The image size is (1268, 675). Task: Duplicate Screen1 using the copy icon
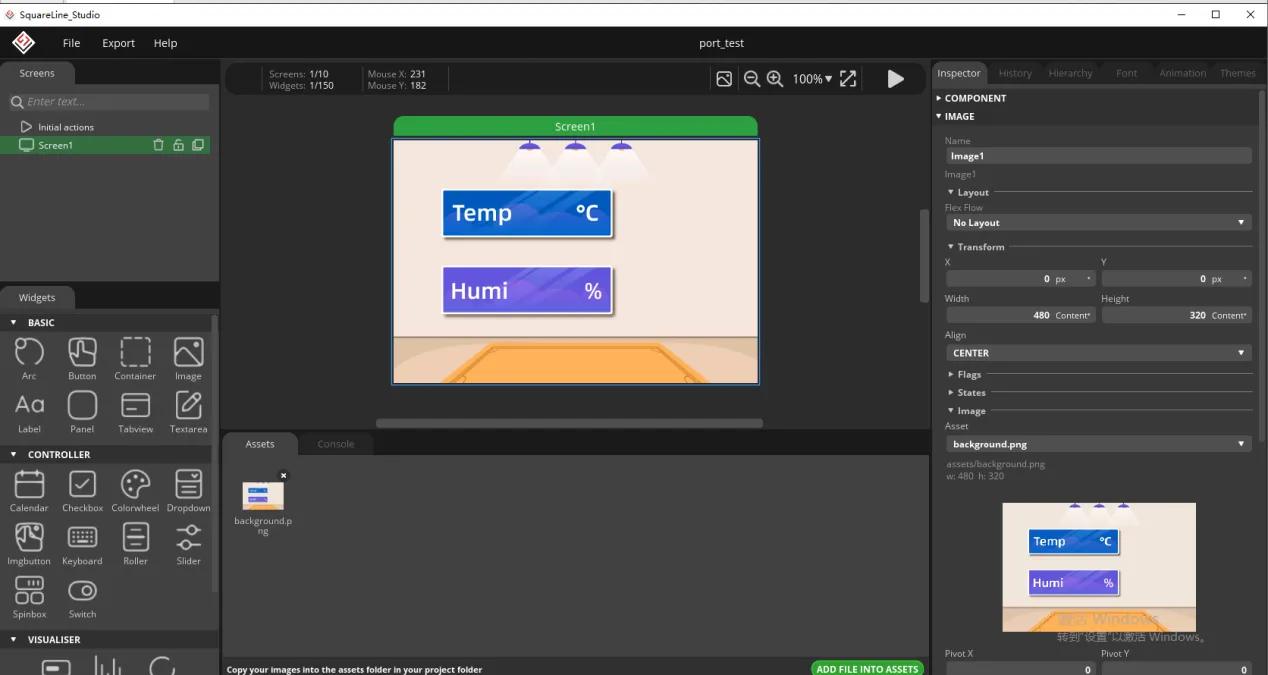pos(198,145)
